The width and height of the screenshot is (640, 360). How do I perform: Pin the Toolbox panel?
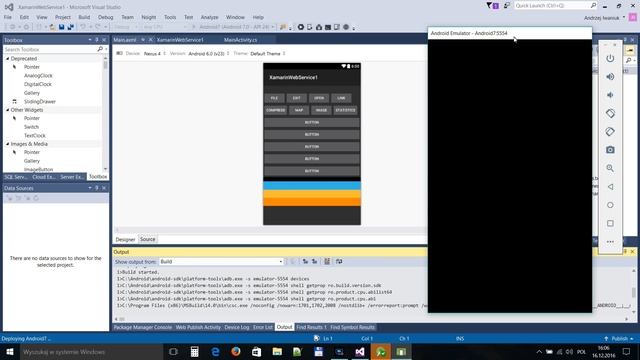97,40
